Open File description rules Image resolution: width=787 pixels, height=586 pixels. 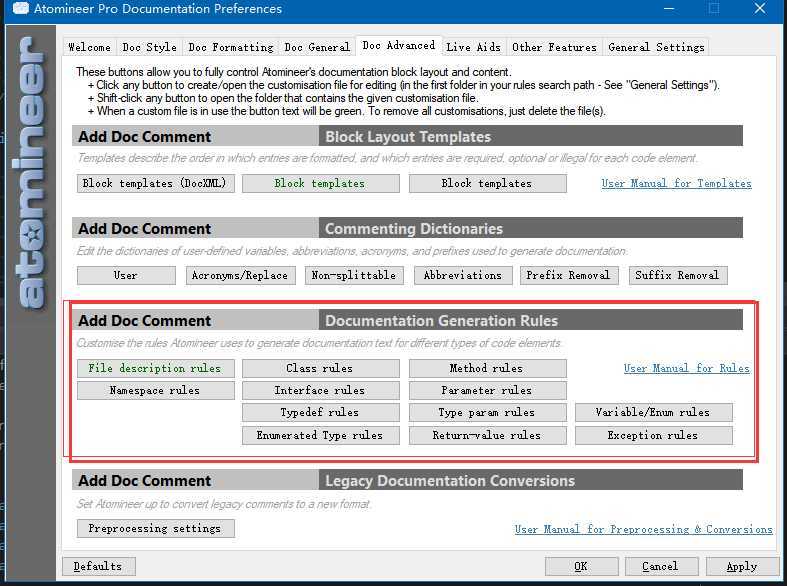[156, 368]
